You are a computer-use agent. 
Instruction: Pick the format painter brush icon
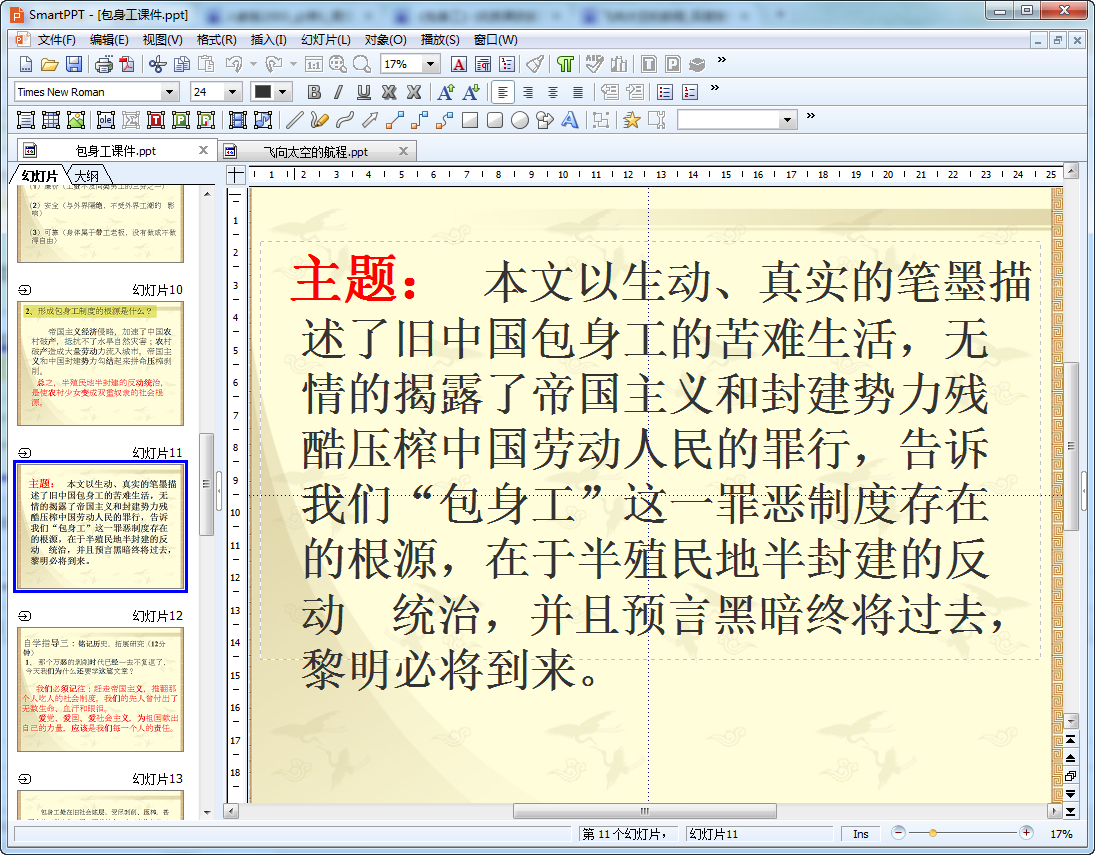[535, 65]
